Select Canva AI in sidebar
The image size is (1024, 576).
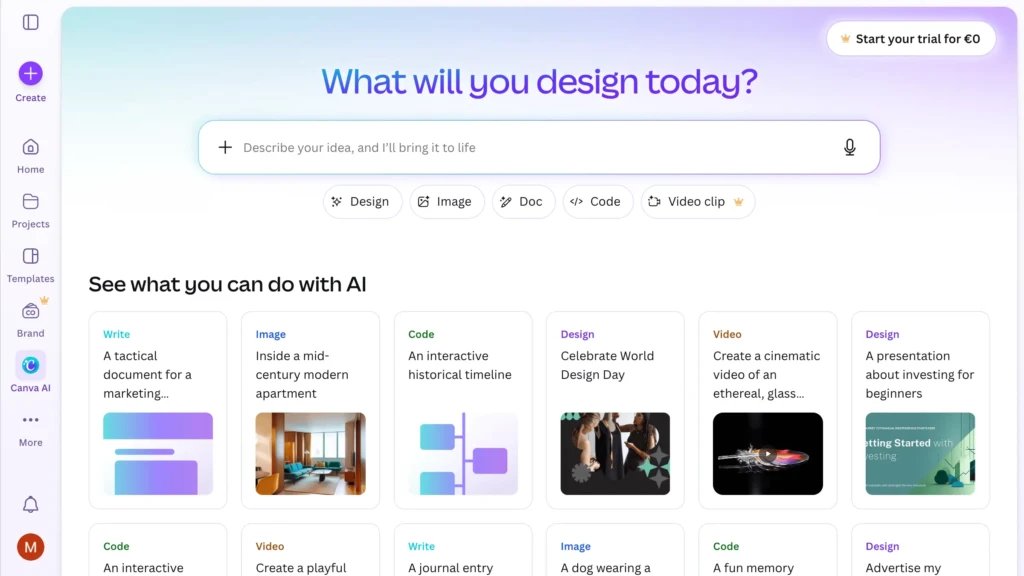tap(31, 374)
